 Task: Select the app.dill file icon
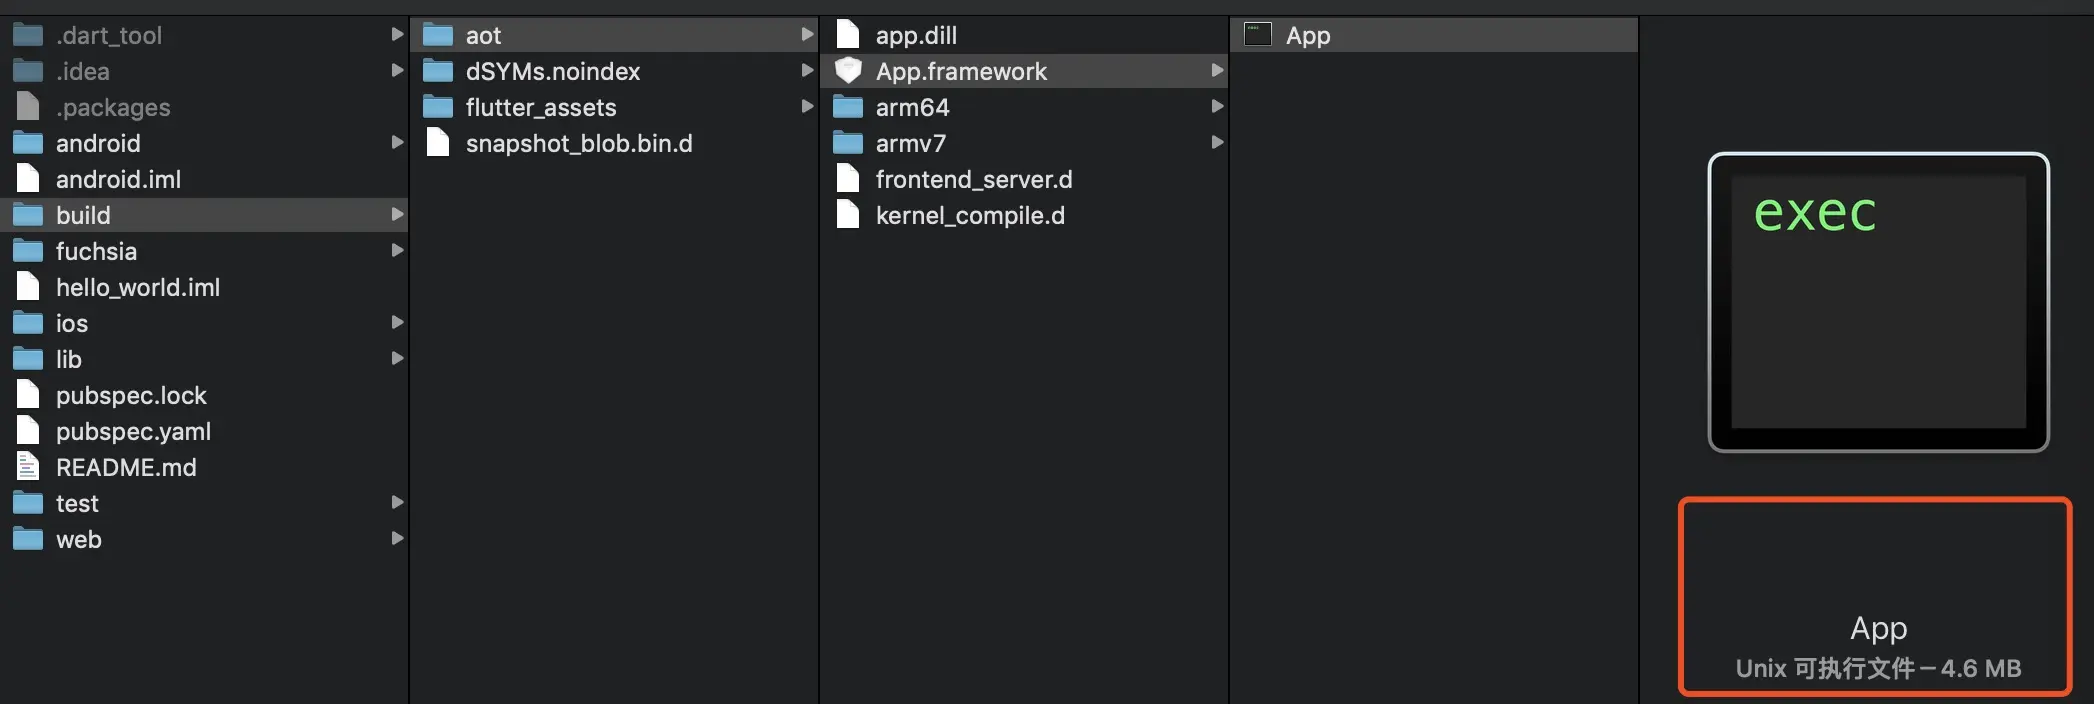click(848, 35)
